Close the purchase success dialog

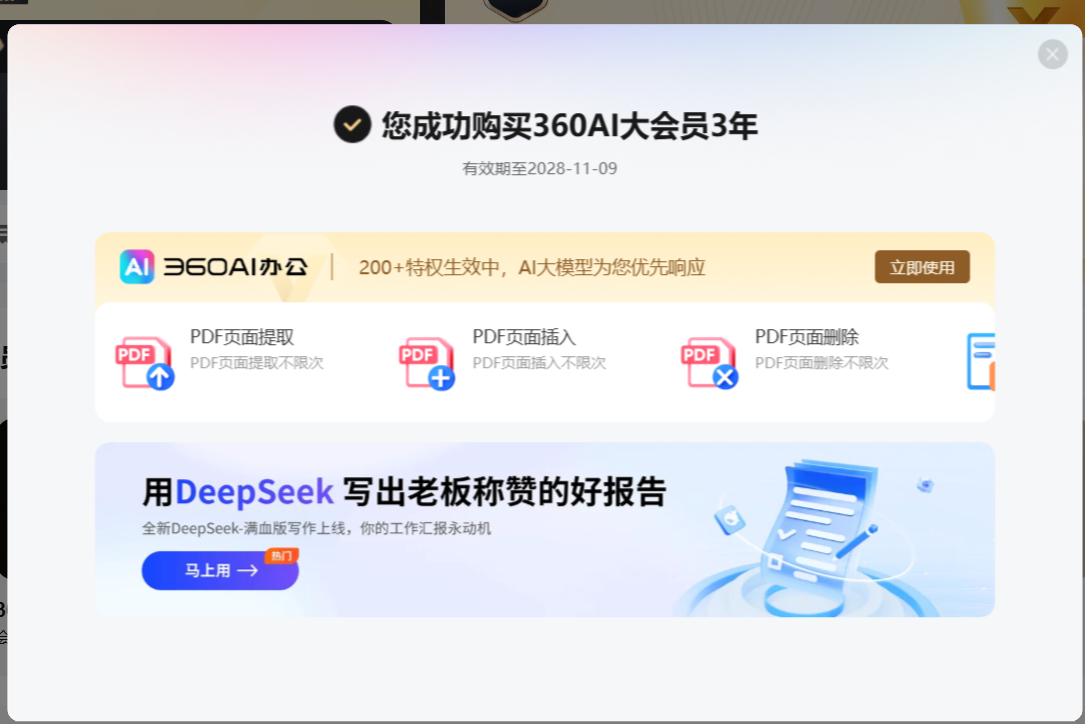pos(1052,54)
